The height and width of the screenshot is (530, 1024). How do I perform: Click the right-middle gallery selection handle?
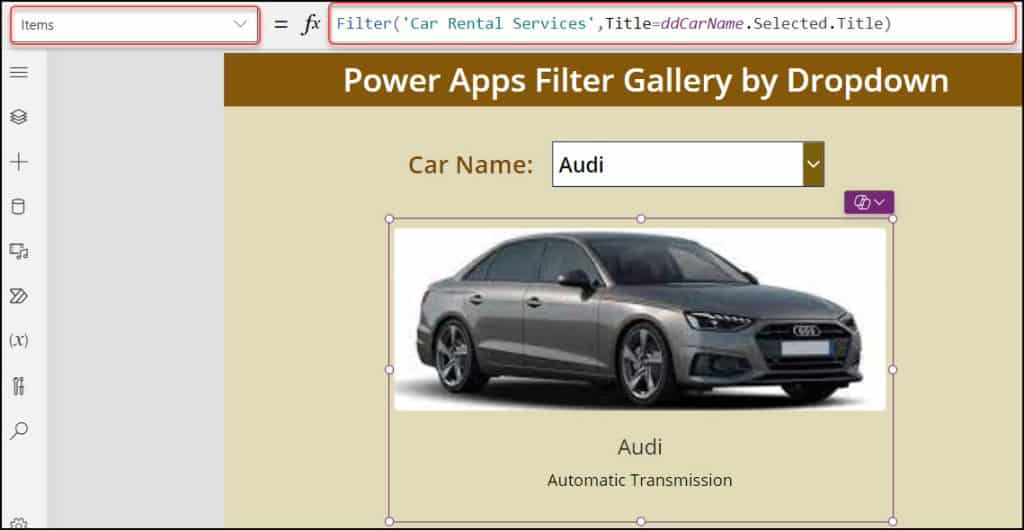pos(893,369)
